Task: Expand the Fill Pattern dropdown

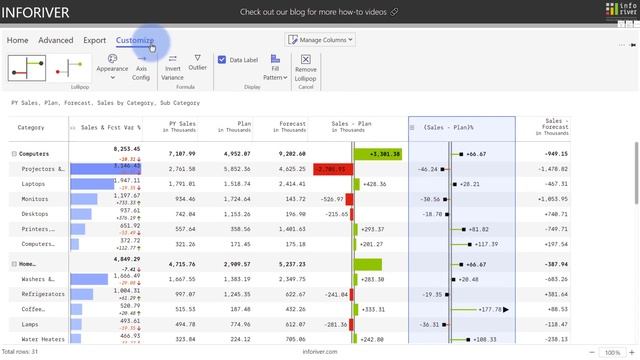Action: point(285,78)
